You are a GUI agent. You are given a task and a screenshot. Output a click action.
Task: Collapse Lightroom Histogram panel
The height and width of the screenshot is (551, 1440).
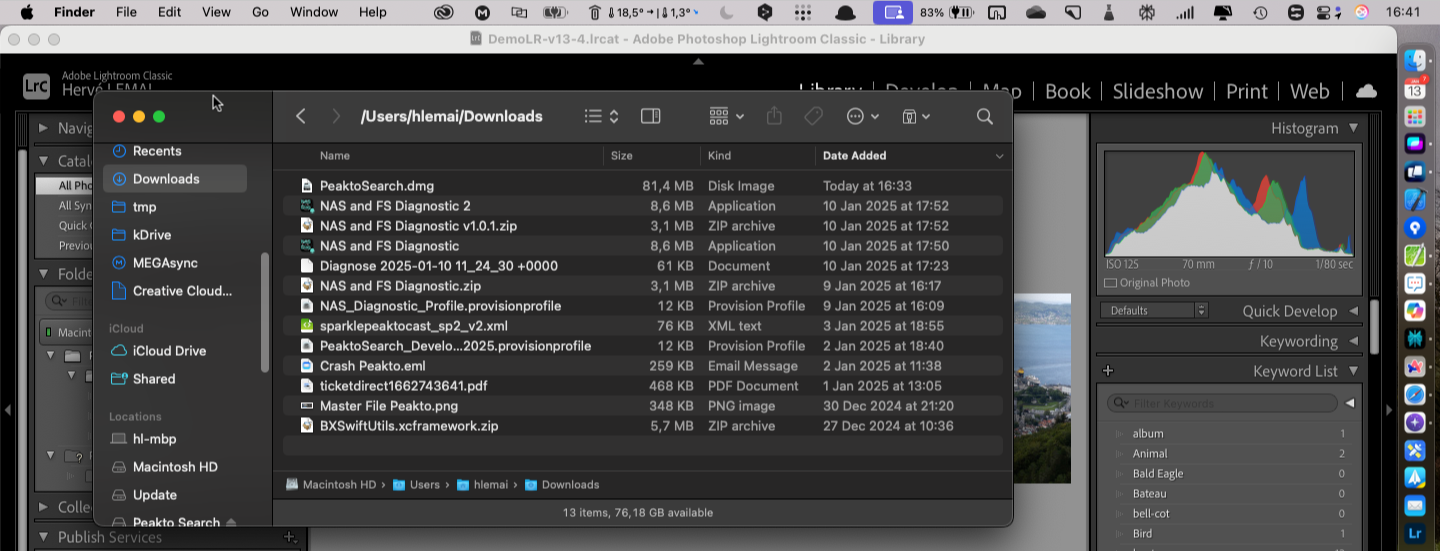click(x=1353, y=128)
